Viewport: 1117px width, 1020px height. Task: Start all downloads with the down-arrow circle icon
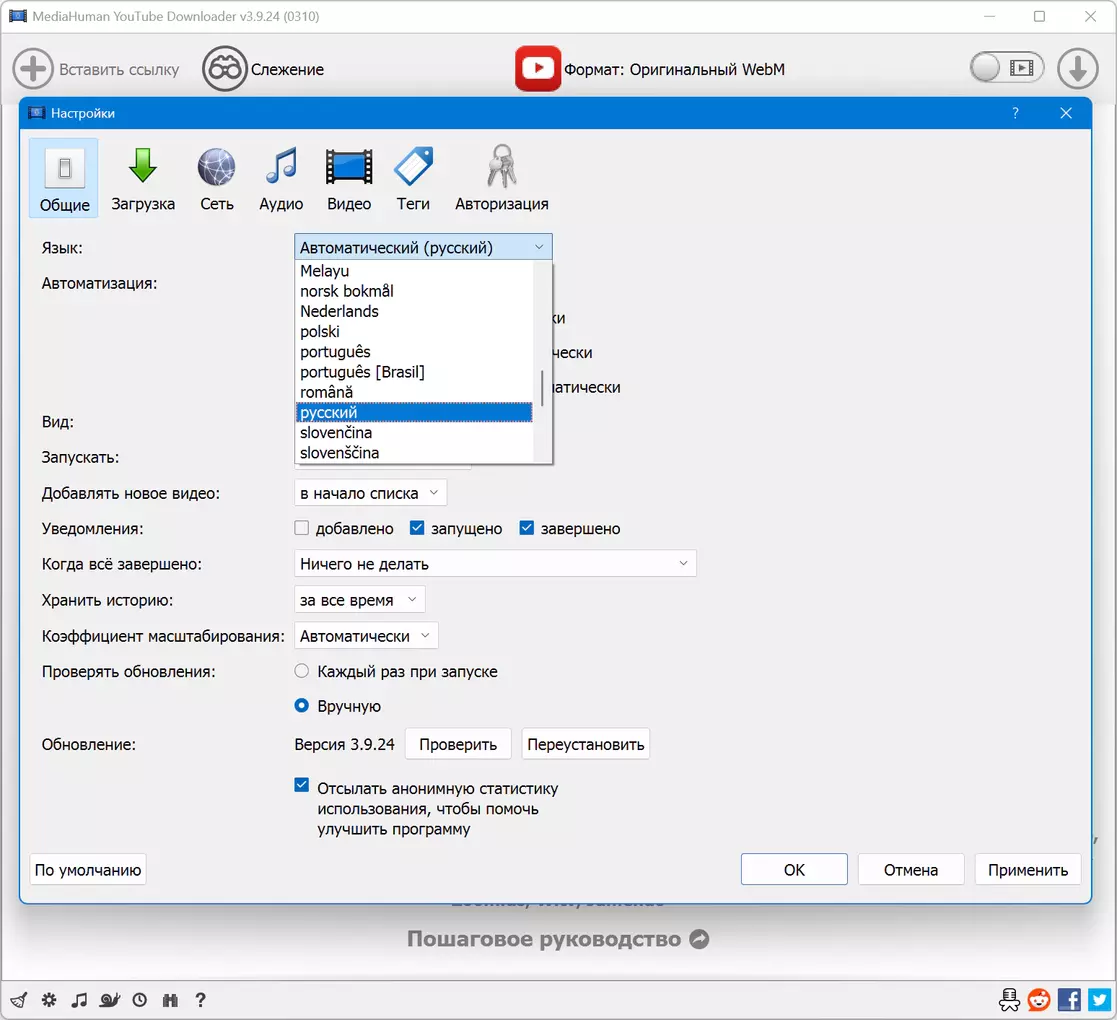(1077, 69)
